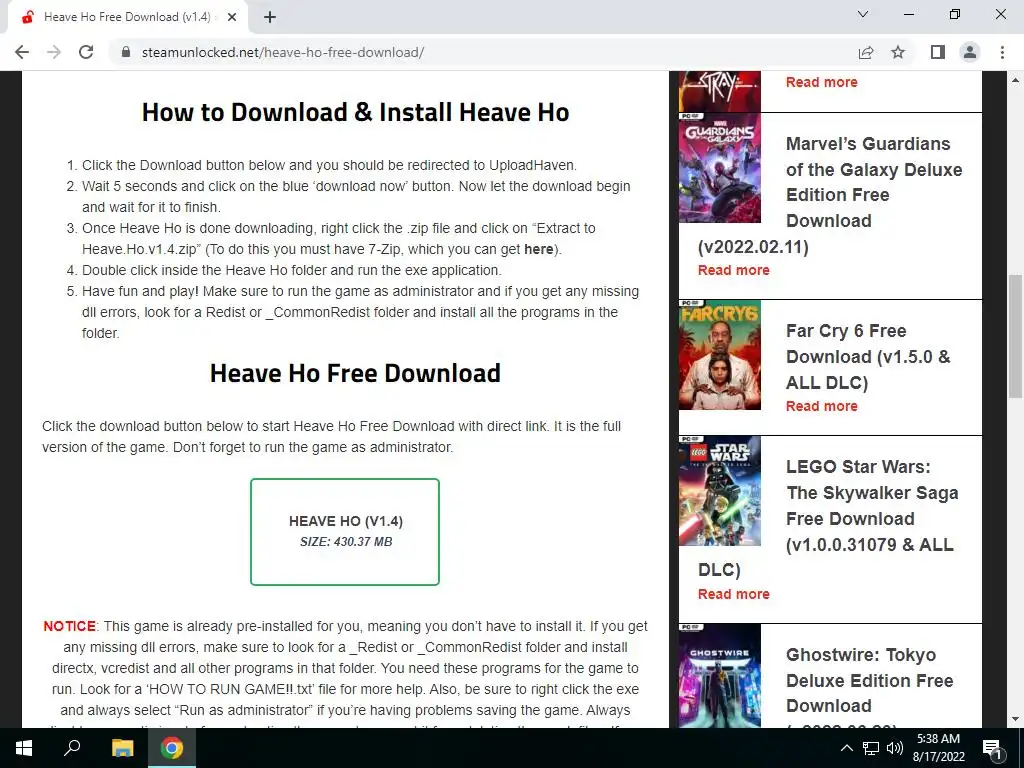Click the LEGO Star Wars cover image
Viewport: 1024px width, 768px height.
[720, 491]
